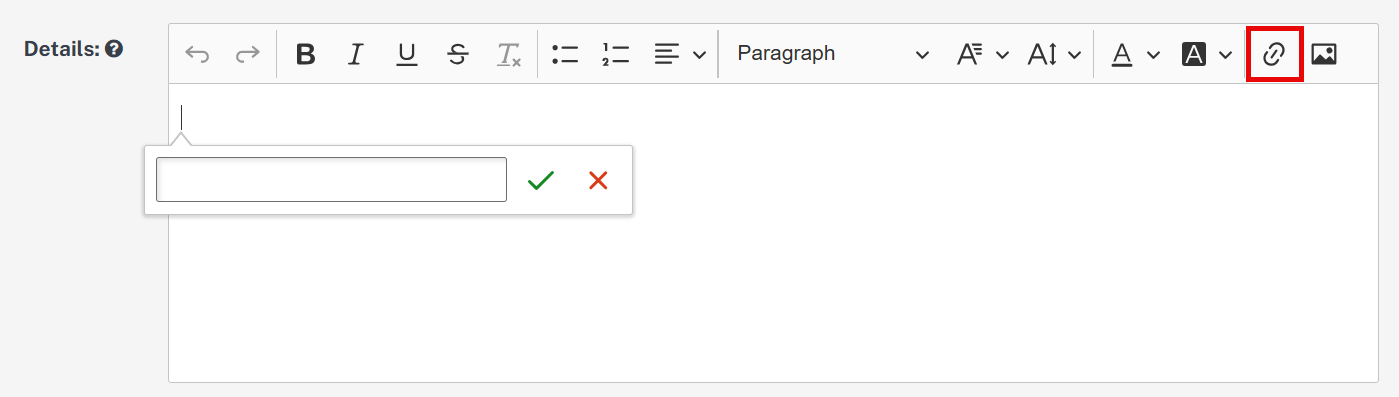Click the Insert image icon
Image resolution: width=1399 pixels, height=397 pixels.
tap(1324, 54)
